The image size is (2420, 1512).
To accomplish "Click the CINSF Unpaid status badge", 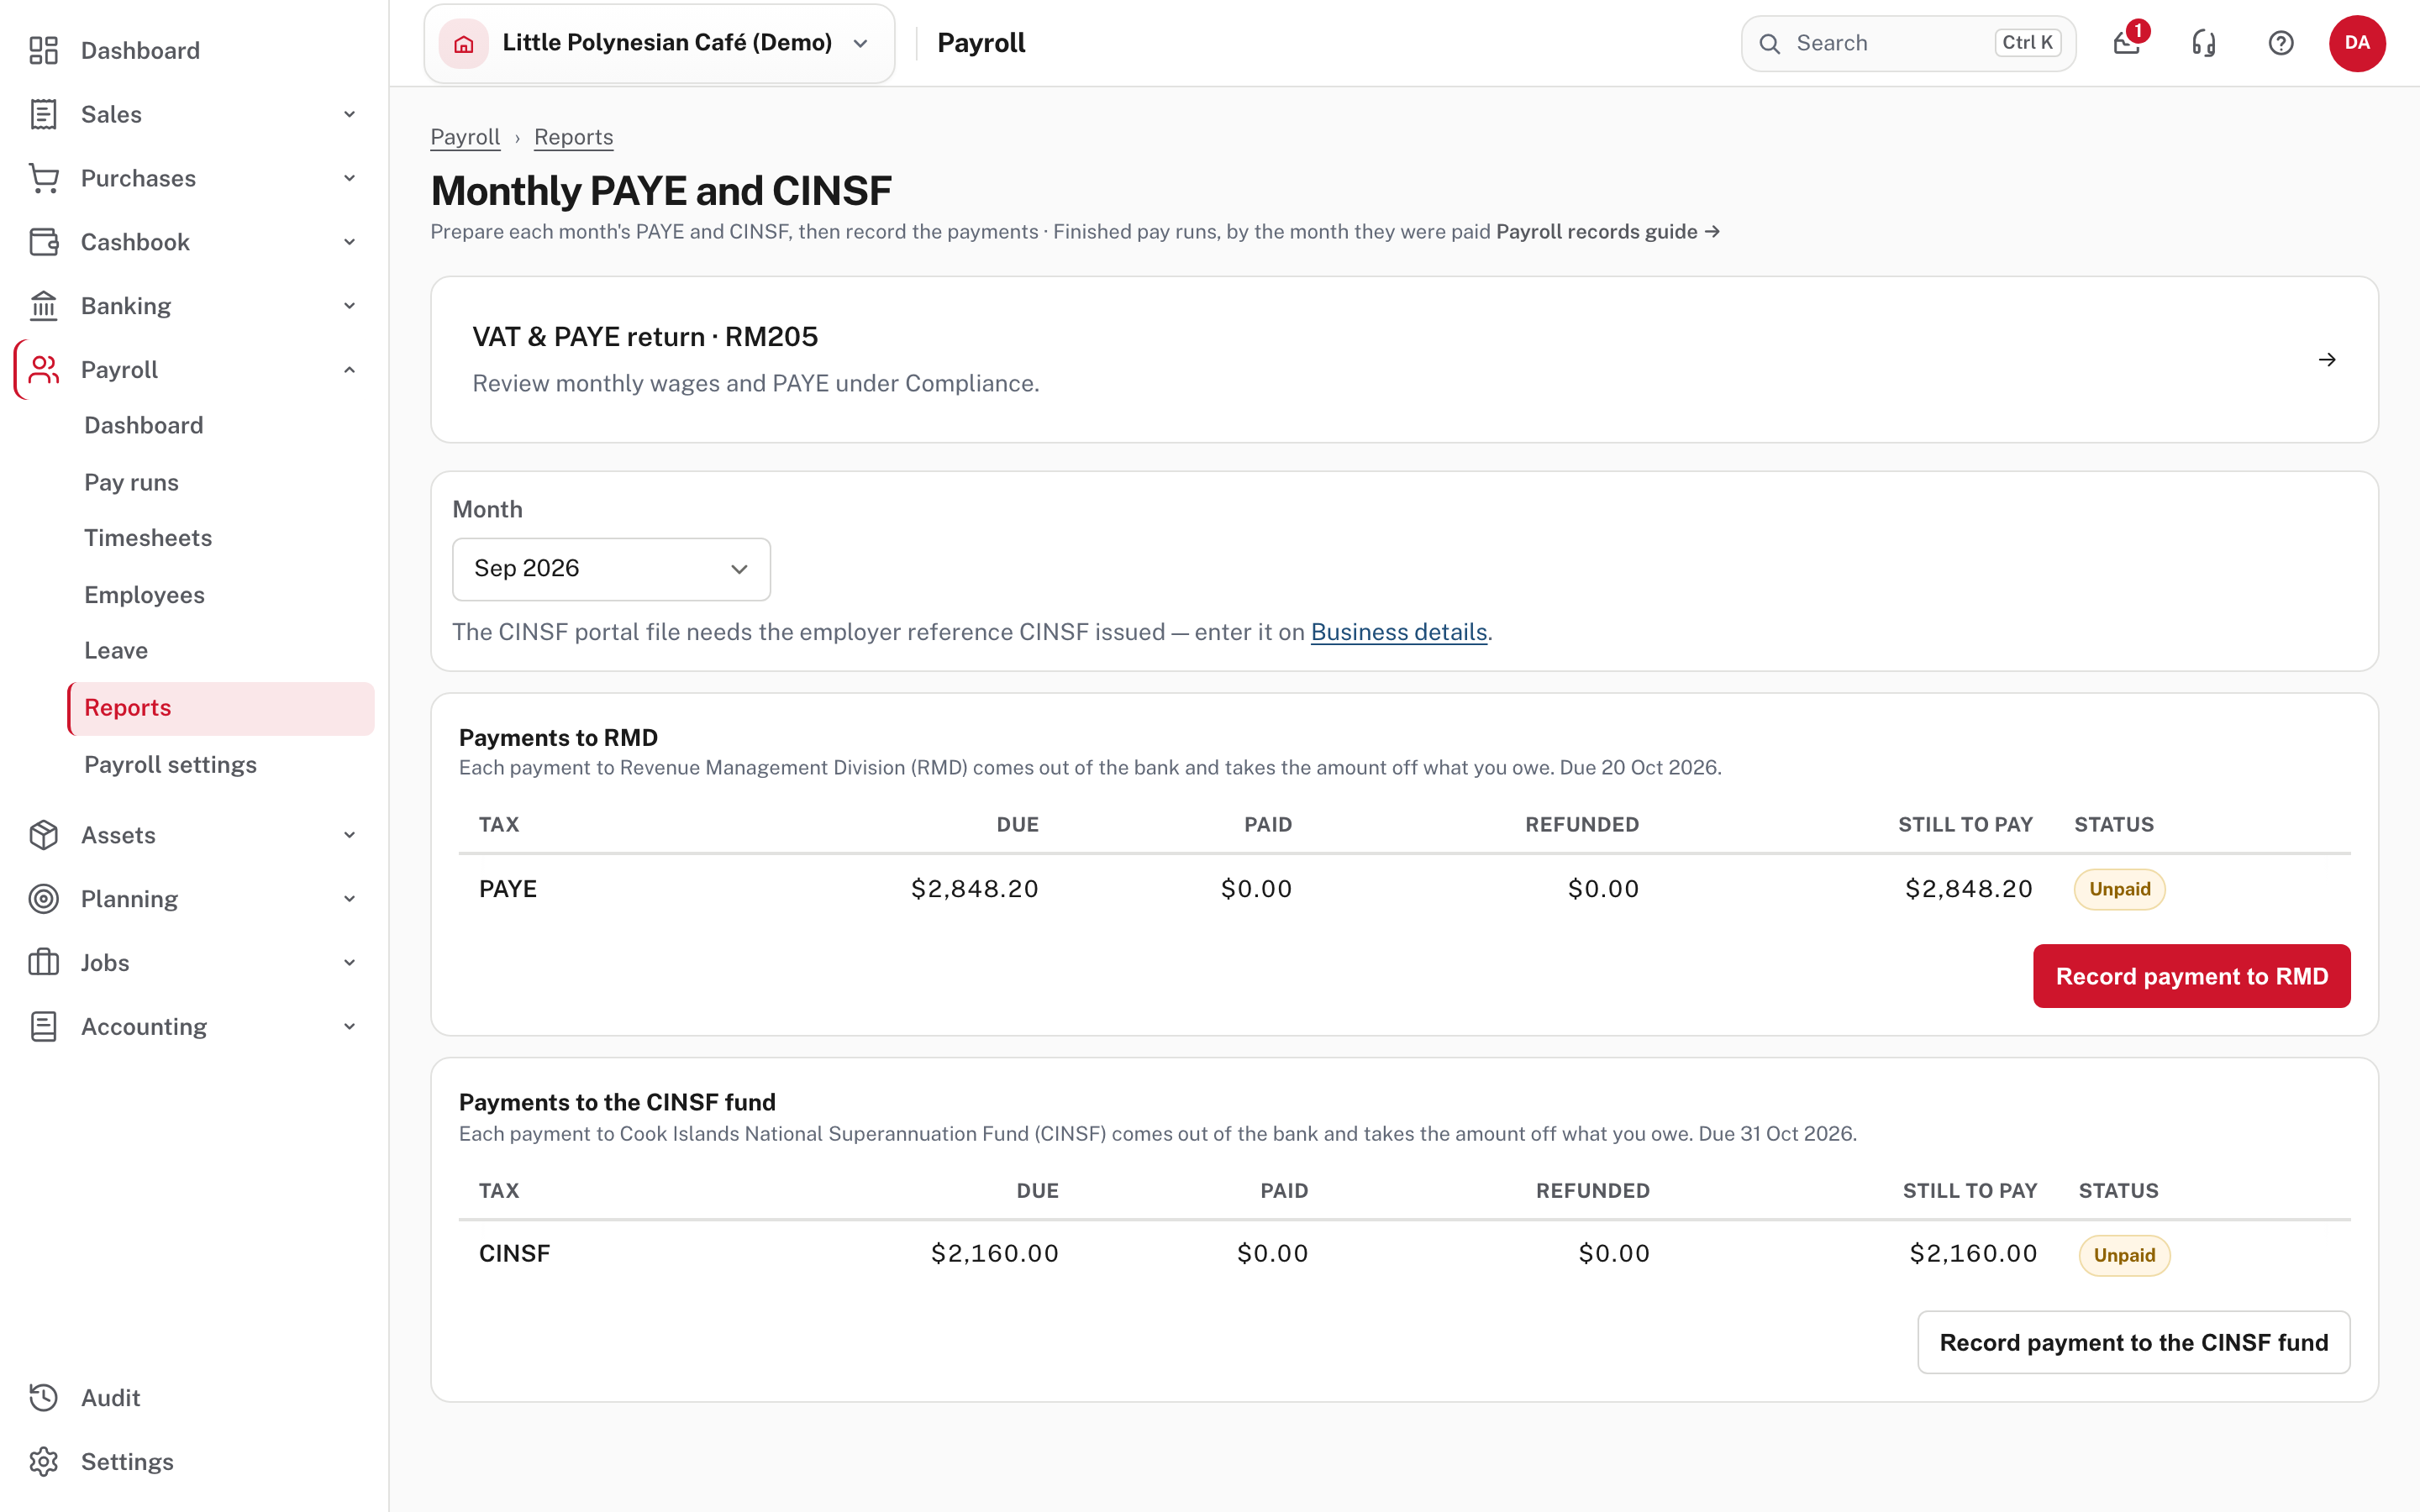I will (2124, 1256).
